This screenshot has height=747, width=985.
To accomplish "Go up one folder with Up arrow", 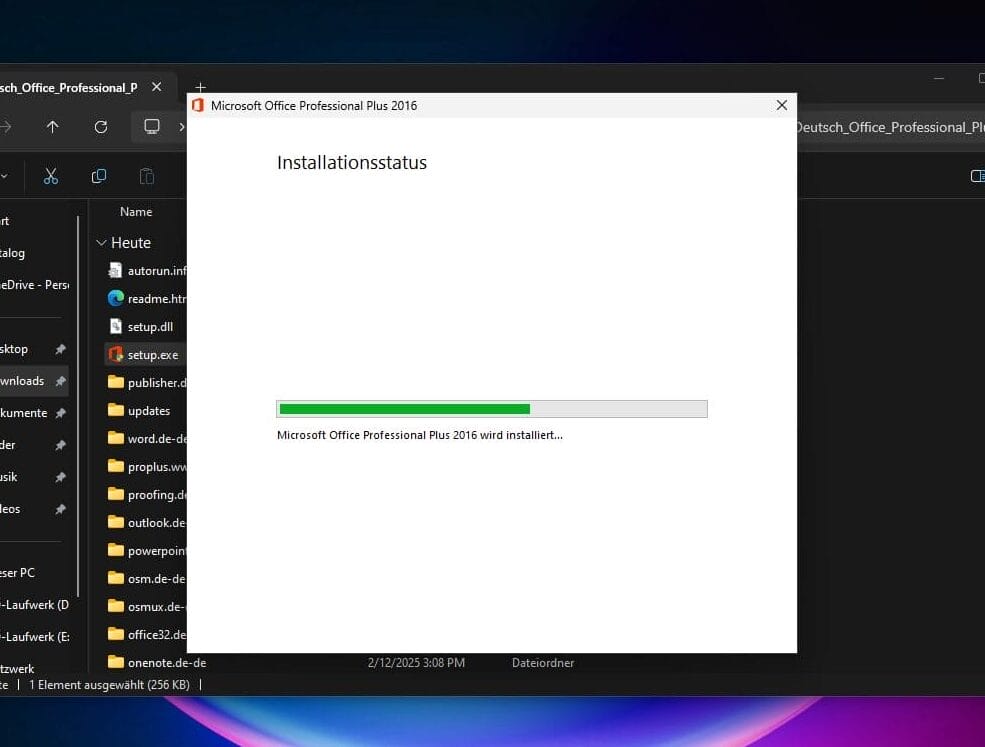I will point(53,127).
